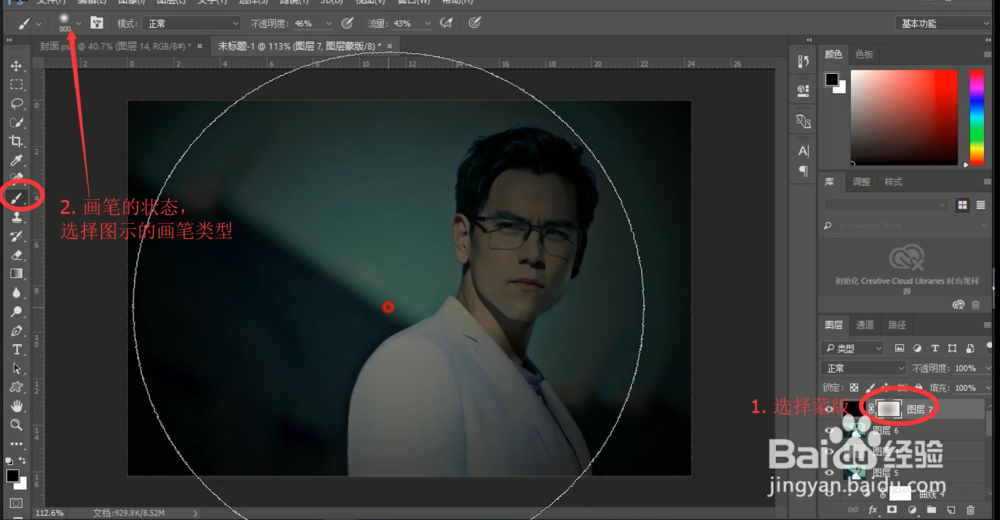This screenshot has width=1000, height=520.
Task: Select the Clone Stamp tool
Action: (x=17, y=217)
